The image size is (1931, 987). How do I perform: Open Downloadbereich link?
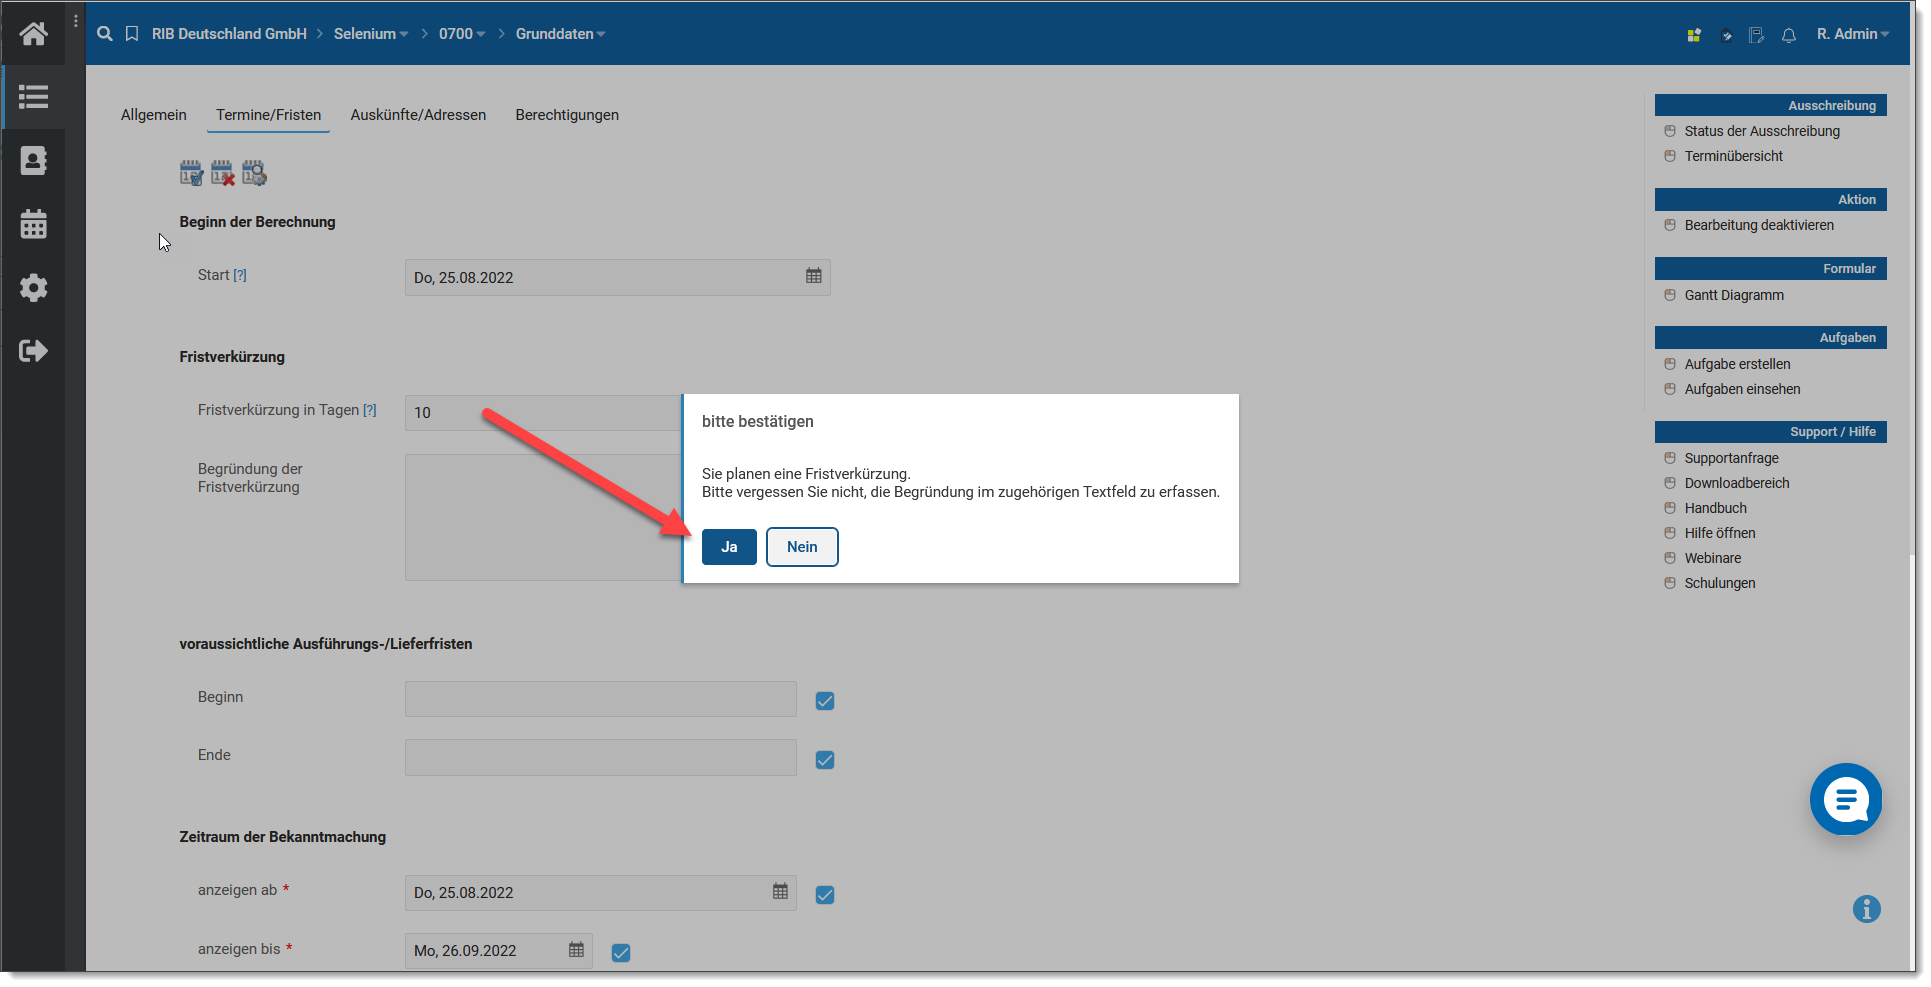(x=1737, y=483)
